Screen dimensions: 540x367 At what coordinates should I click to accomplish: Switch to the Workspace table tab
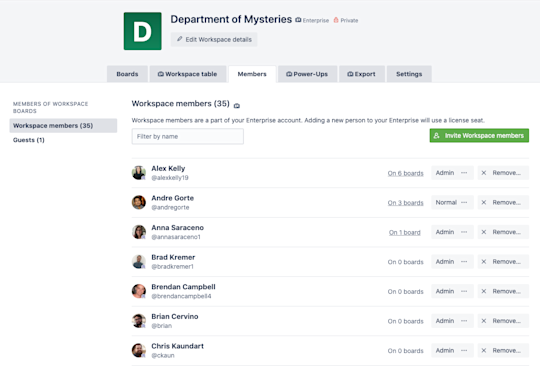click(188, 74)
